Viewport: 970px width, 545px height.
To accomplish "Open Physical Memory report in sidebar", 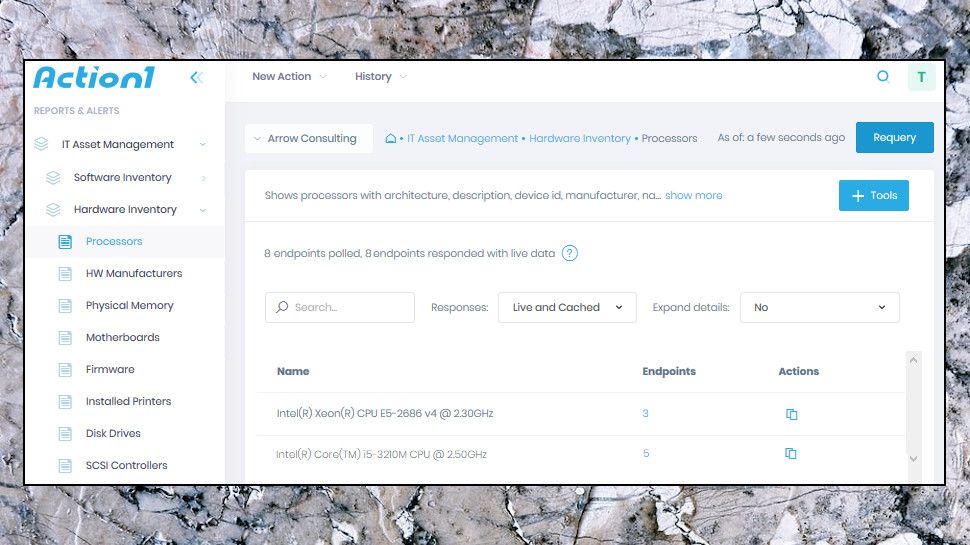I will [x=129, y=306].
